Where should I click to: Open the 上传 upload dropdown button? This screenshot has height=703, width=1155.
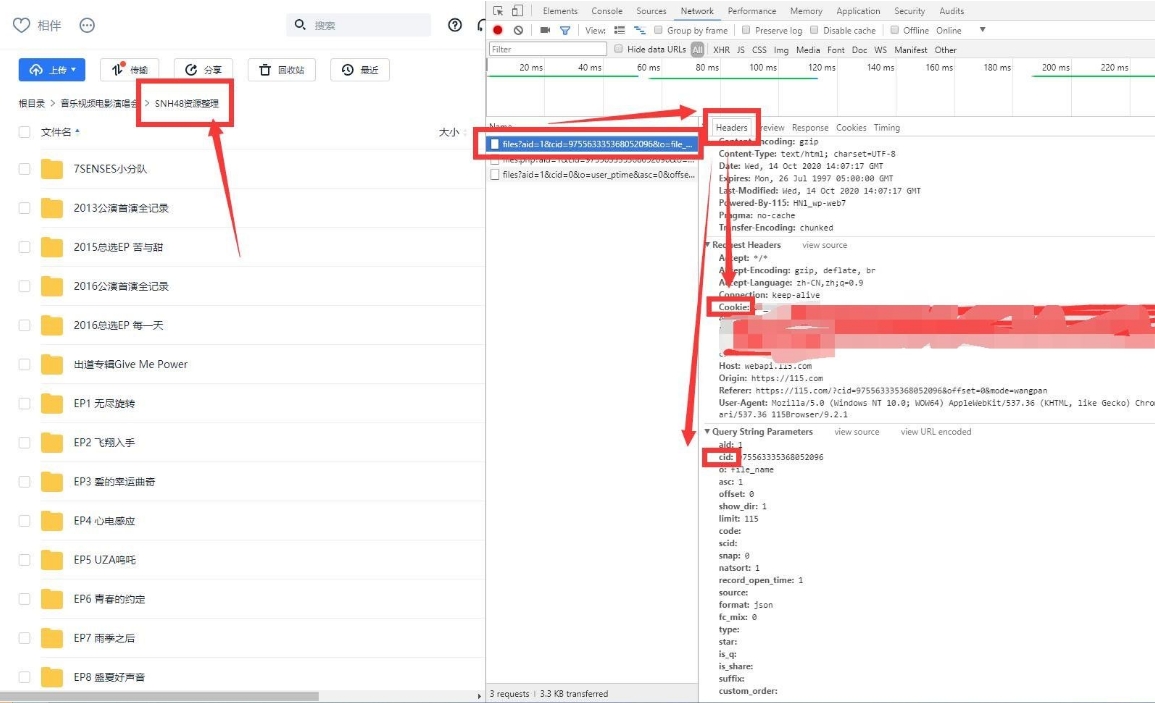click(52, 69)
